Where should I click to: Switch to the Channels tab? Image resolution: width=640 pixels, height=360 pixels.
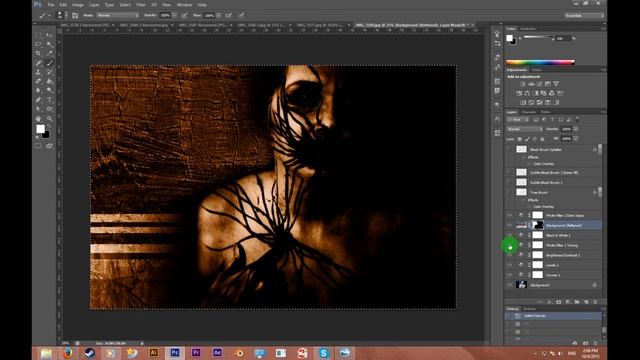pos(528,112)
